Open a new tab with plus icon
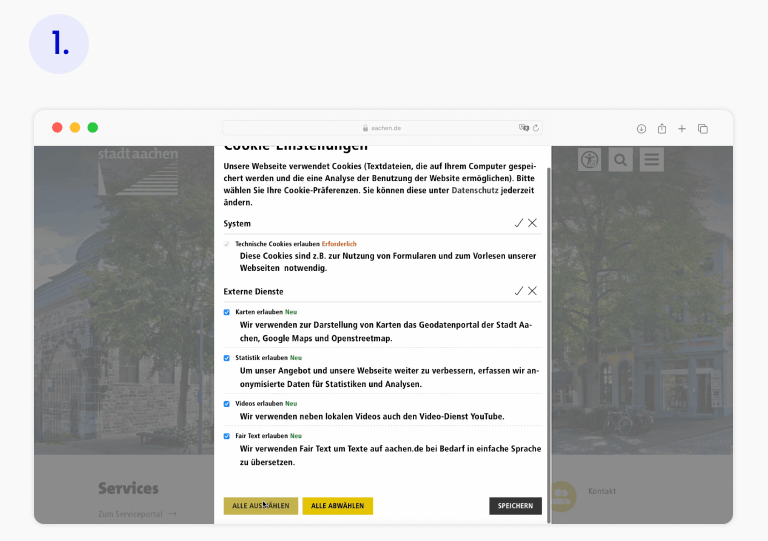 pyautogui.click(x=682, y=129)
